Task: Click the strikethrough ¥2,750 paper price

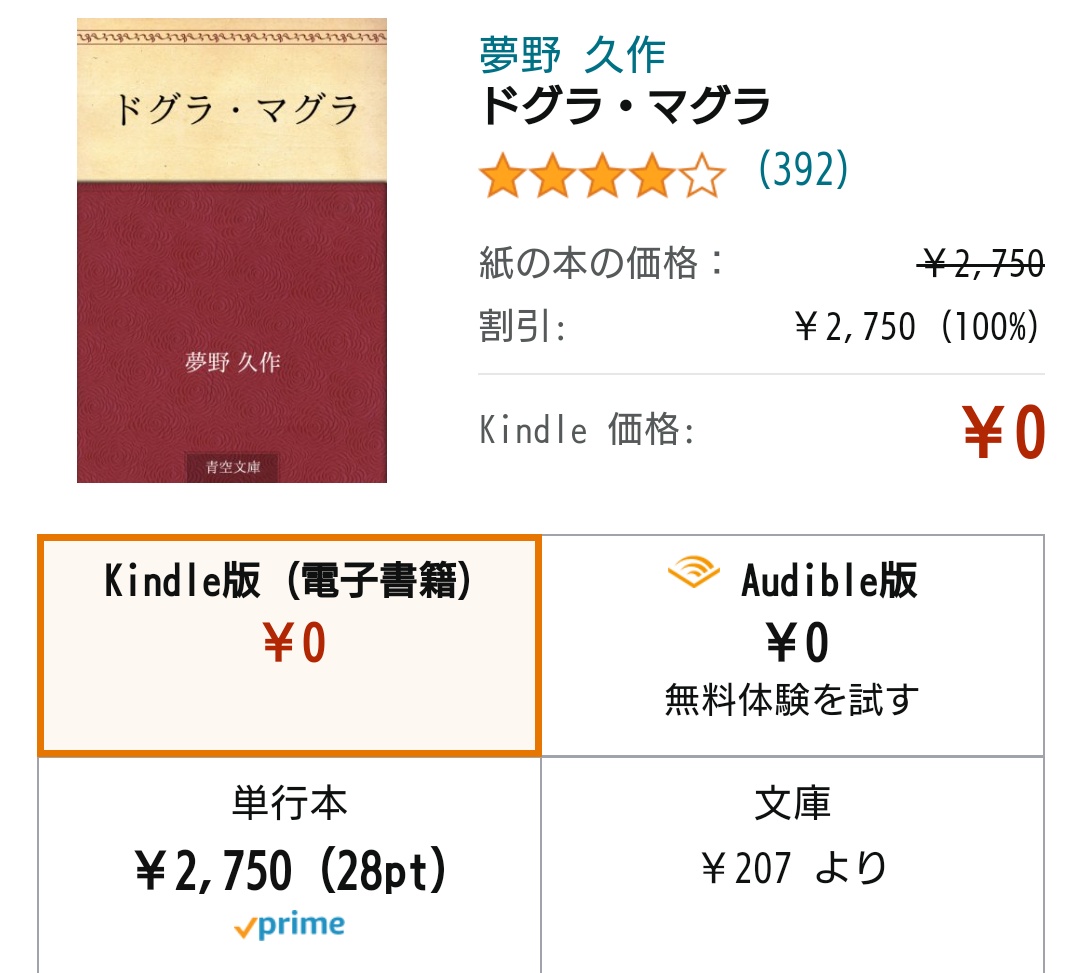Action: coord(983,263)
